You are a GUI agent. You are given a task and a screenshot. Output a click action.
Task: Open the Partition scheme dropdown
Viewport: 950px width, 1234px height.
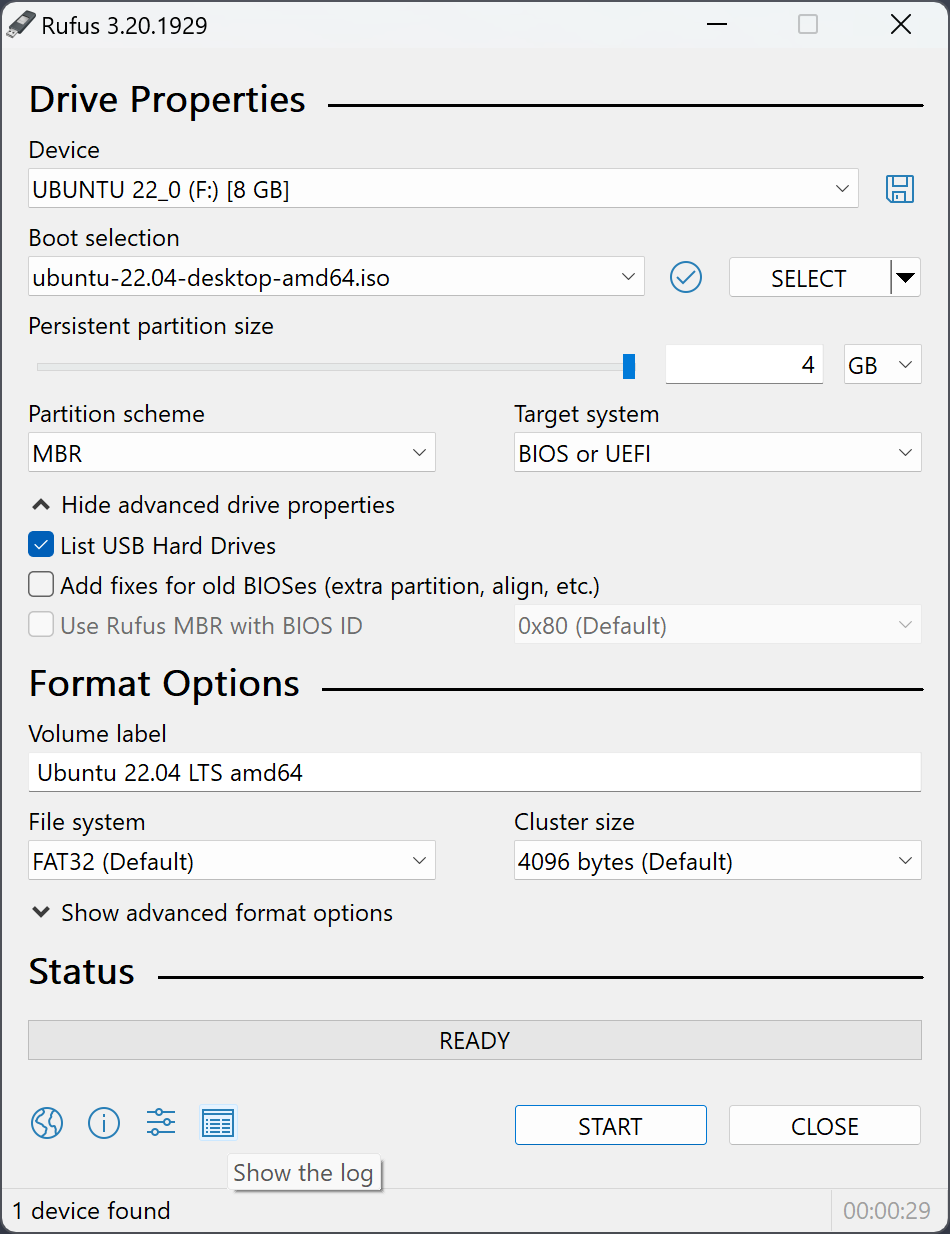pos(231,452)
